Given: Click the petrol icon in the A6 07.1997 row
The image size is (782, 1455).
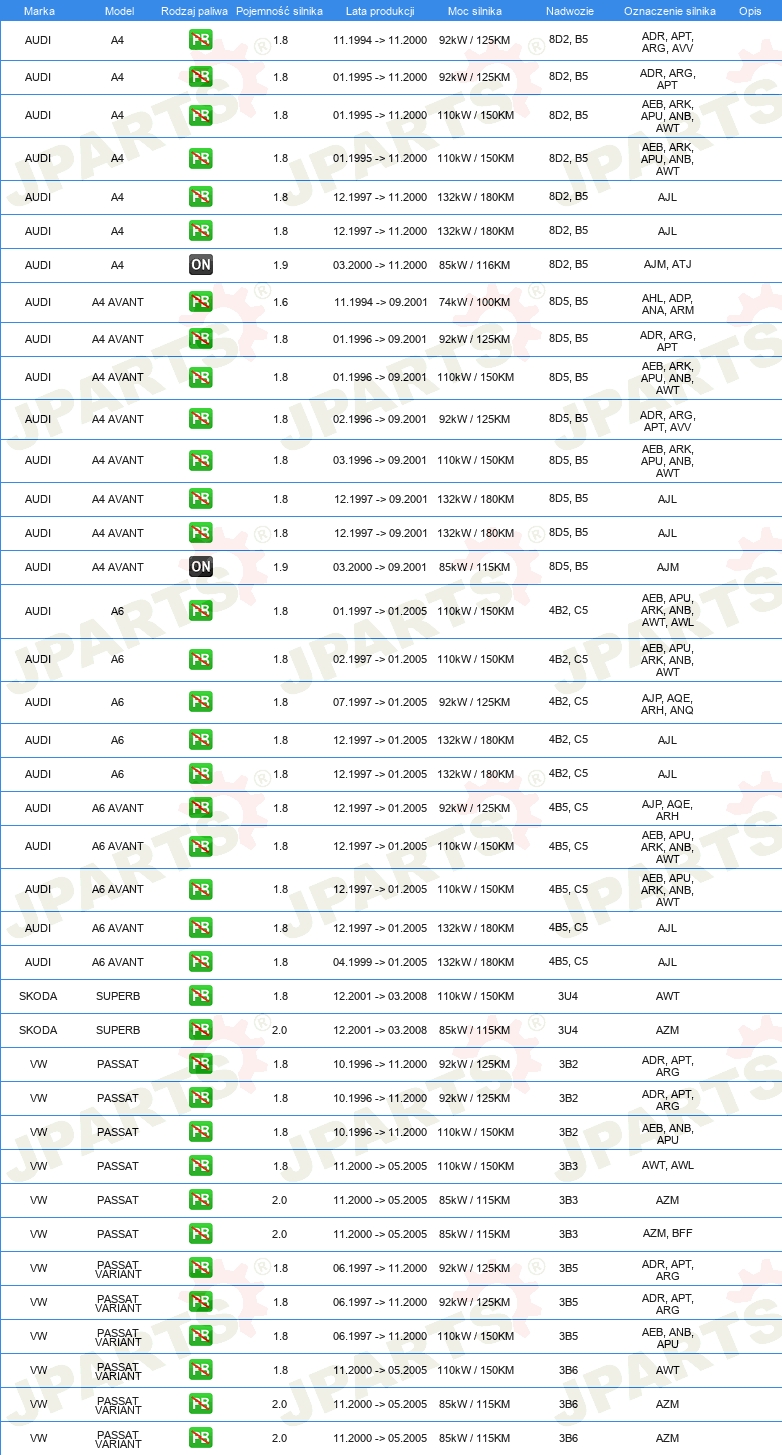Looking at the screenshot, I should click(x=201, y=702).
